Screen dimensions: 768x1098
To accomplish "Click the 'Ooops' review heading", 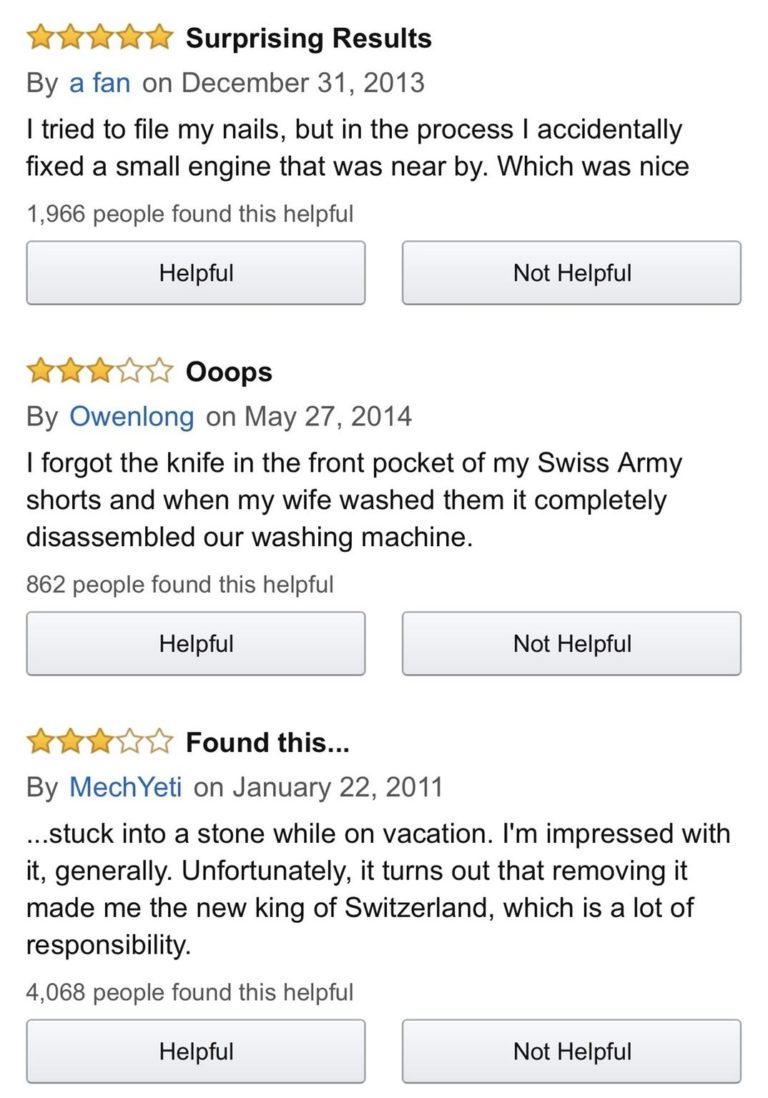I will point(229,372).
